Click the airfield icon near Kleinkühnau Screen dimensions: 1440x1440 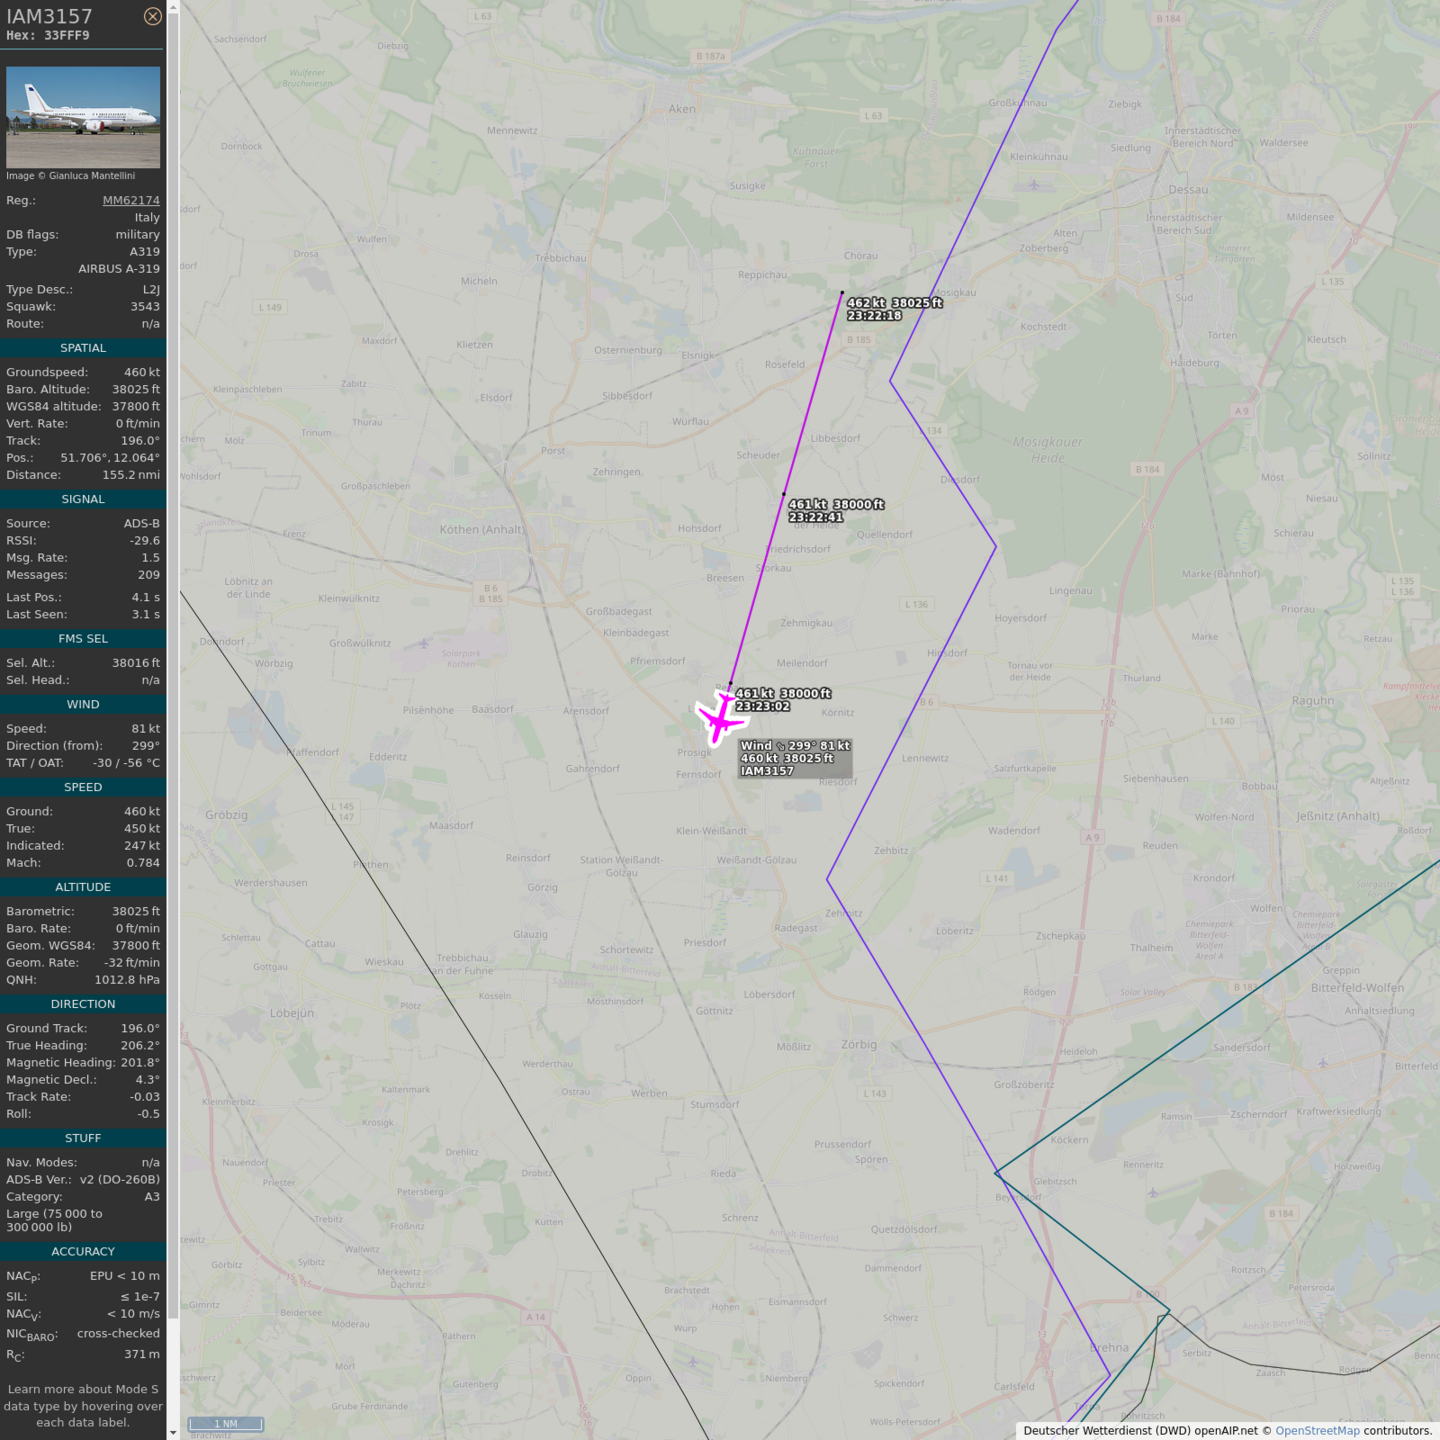coord(1034,185)
